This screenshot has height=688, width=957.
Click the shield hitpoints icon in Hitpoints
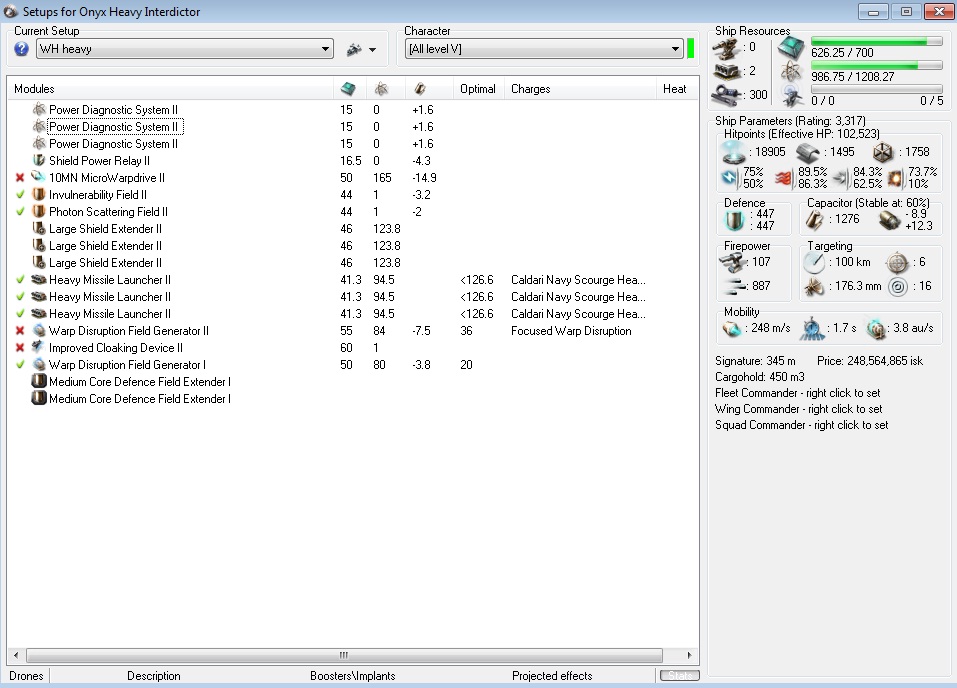735,152
